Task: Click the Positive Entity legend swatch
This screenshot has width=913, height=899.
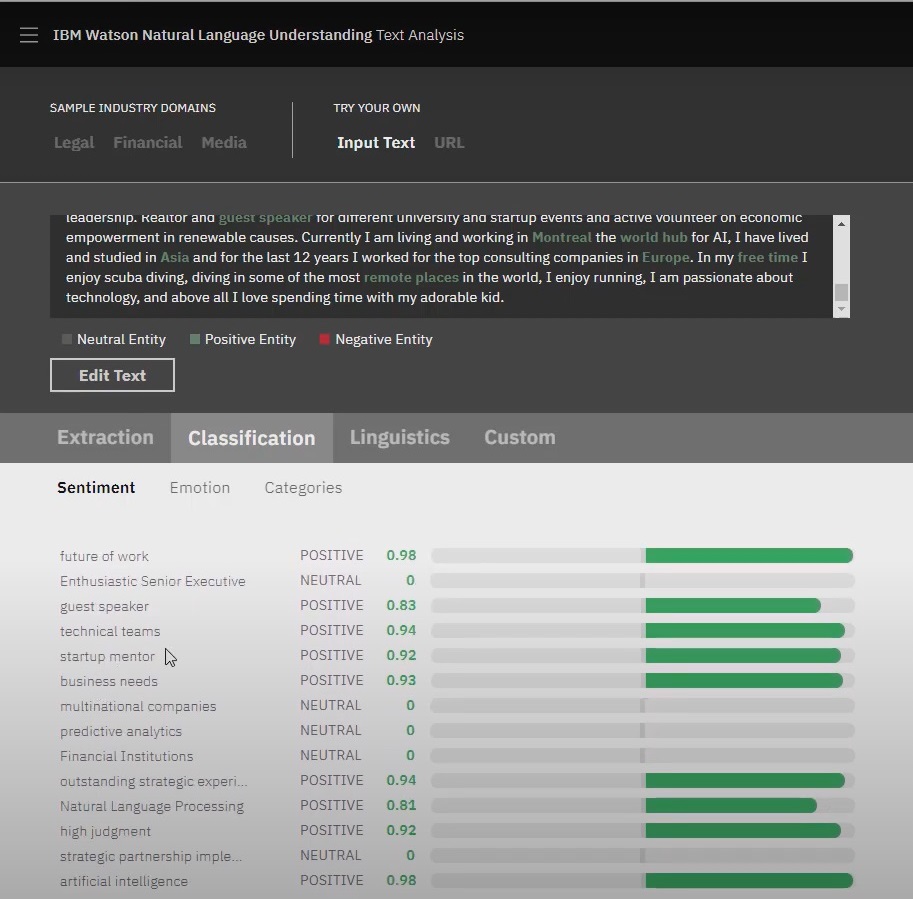Action: click(x=195, y=339)
